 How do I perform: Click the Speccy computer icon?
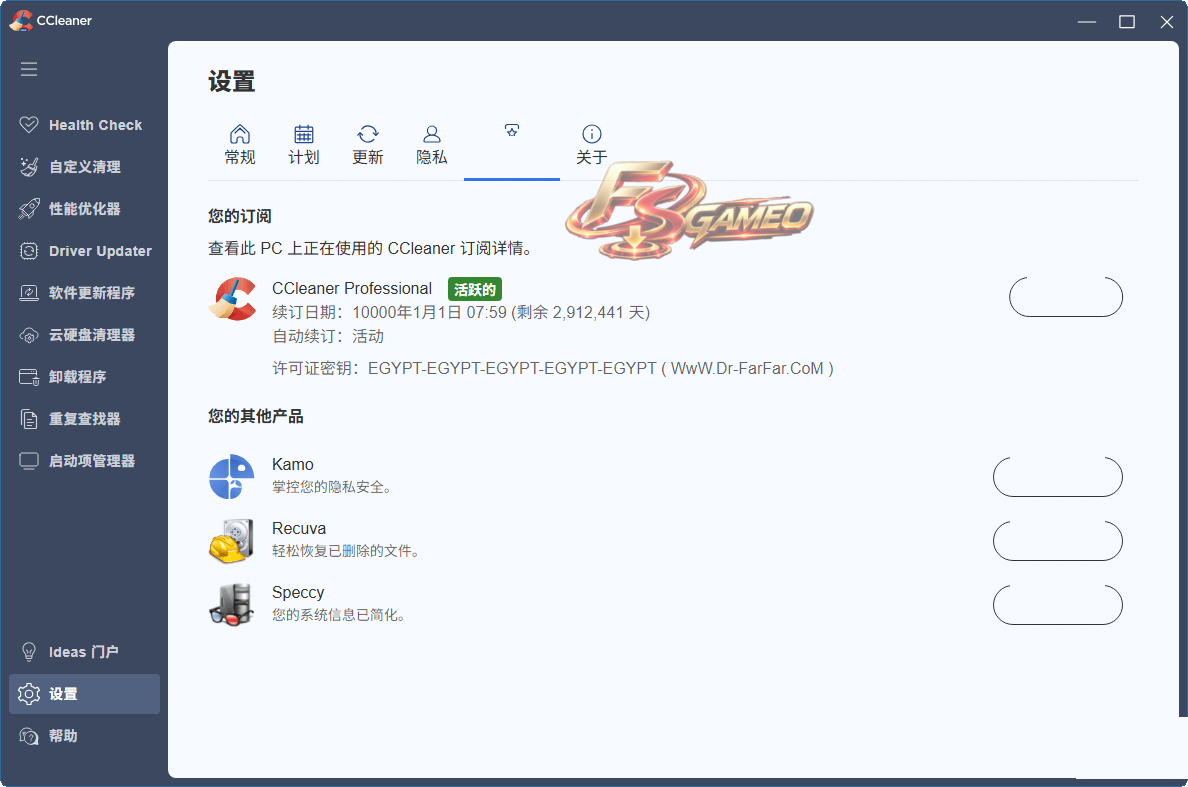(x=231, y=604)
